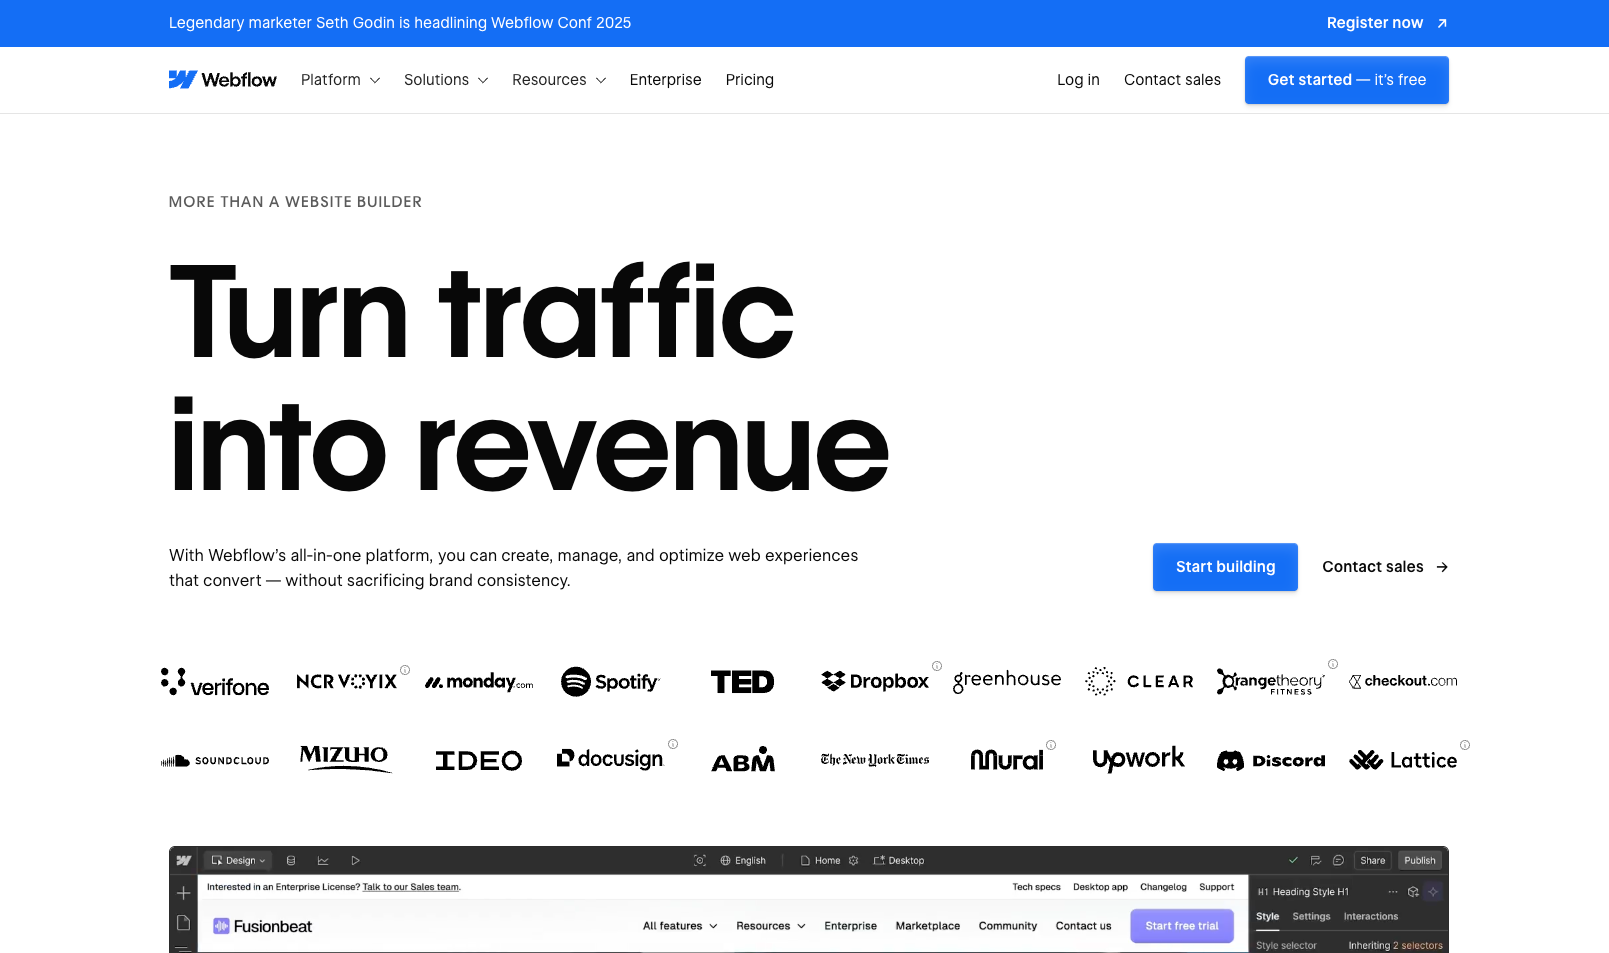Click the Share button in Designer
1609x953 pixels.
click(x=1373, y=861)
